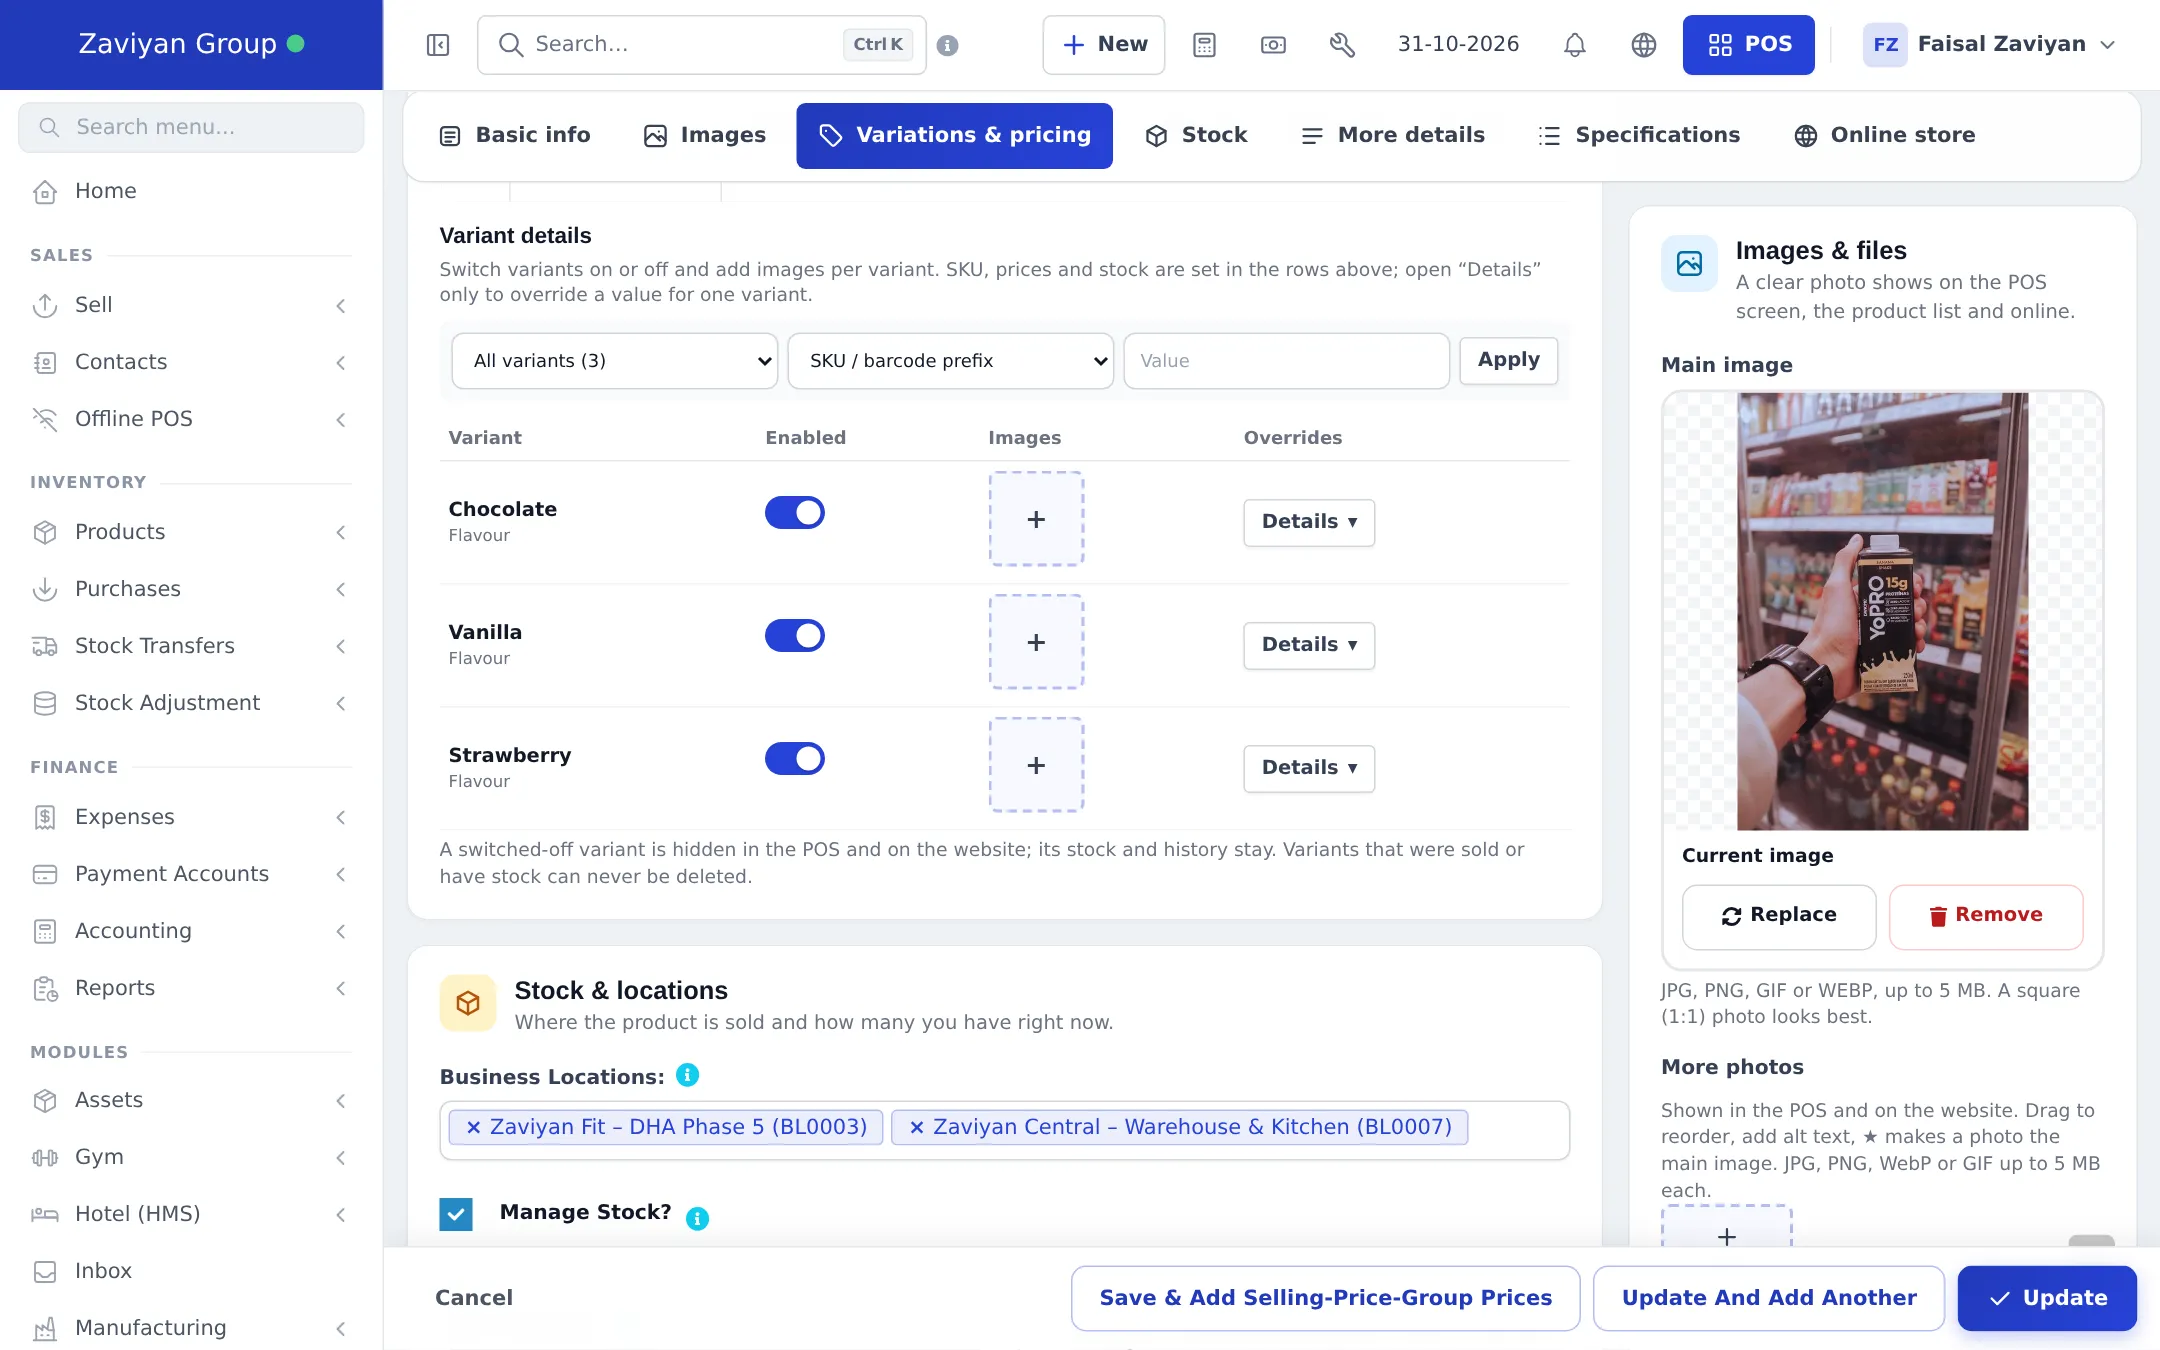
Task: Disable the Vanilla variant toggle
Action: 795,636
